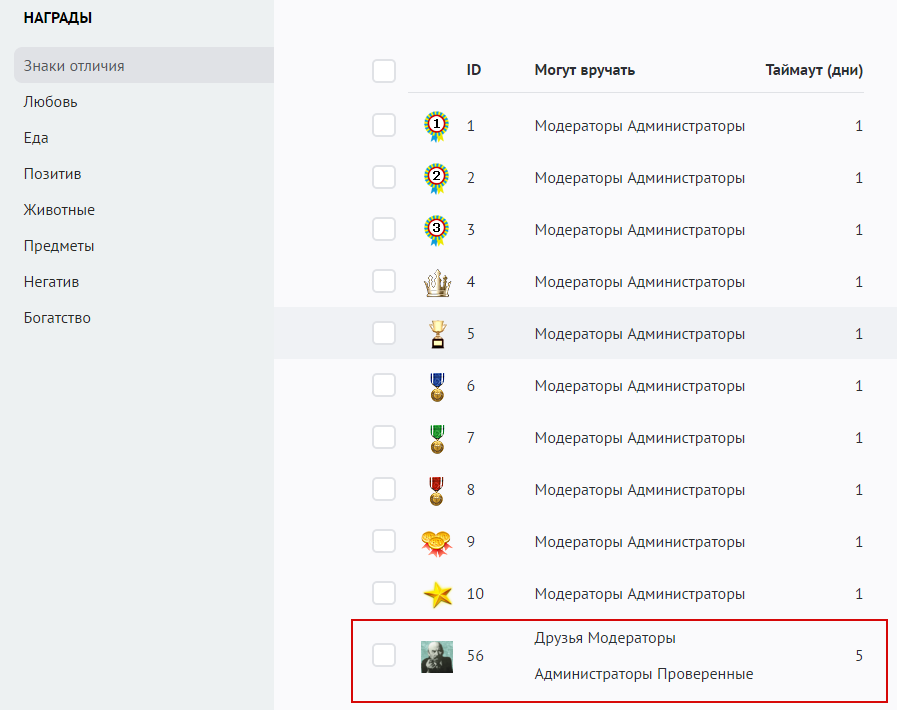897x710 pixels.
Task: Open the Любовь awards category
Action: pyautogui.click(x=51, y=102)
